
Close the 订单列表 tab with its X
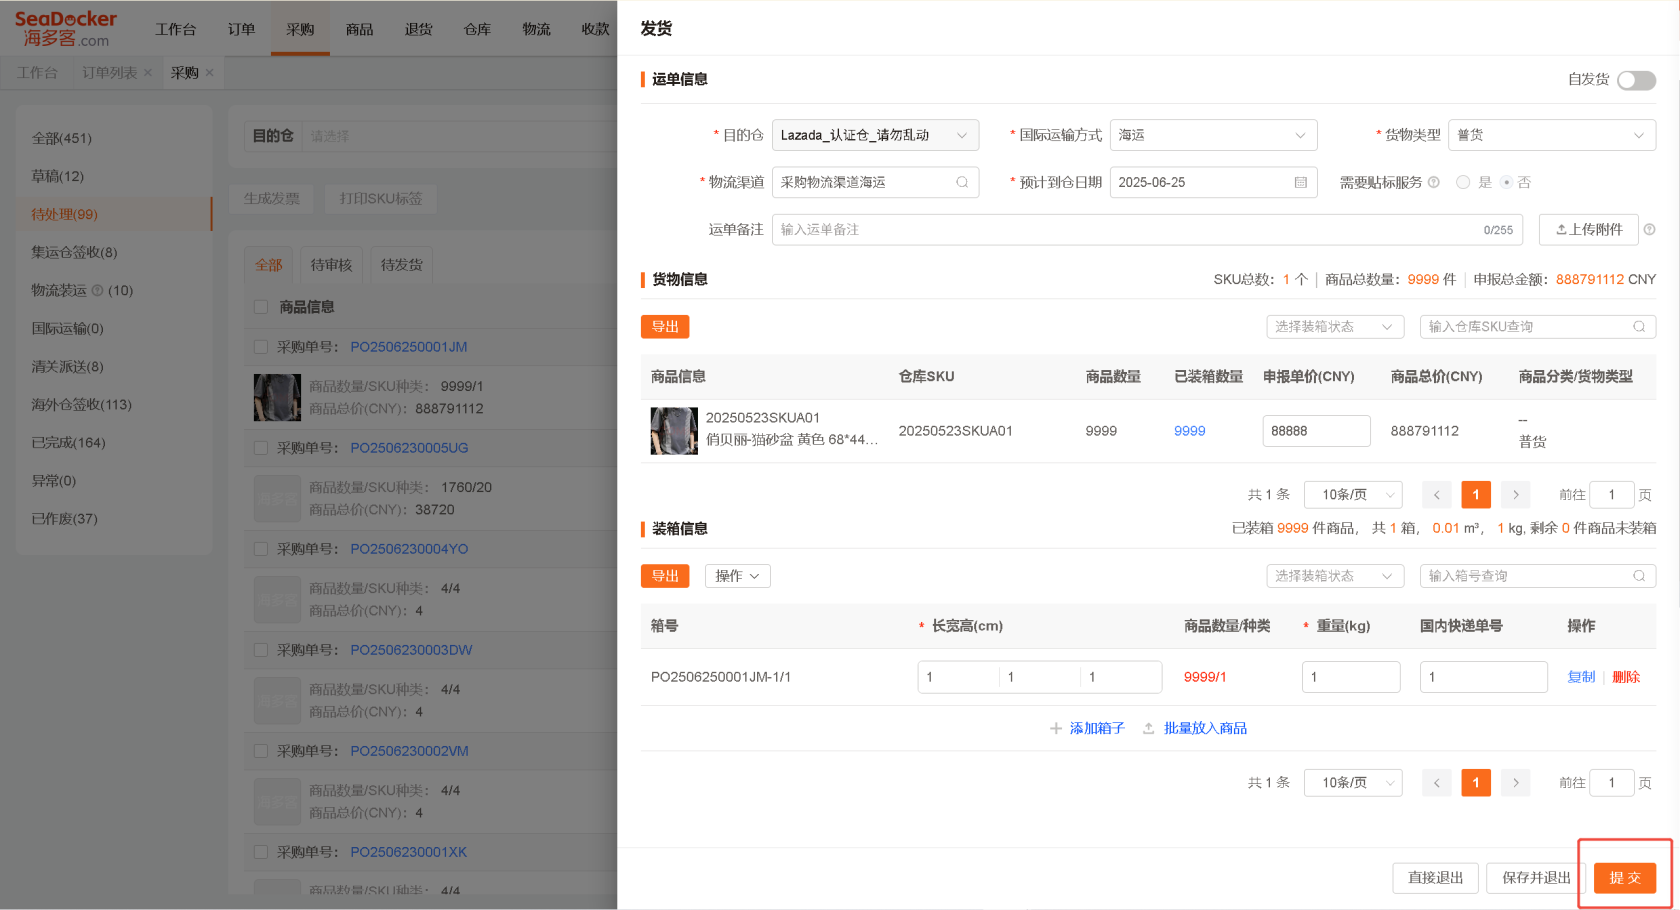pos(148,73)
